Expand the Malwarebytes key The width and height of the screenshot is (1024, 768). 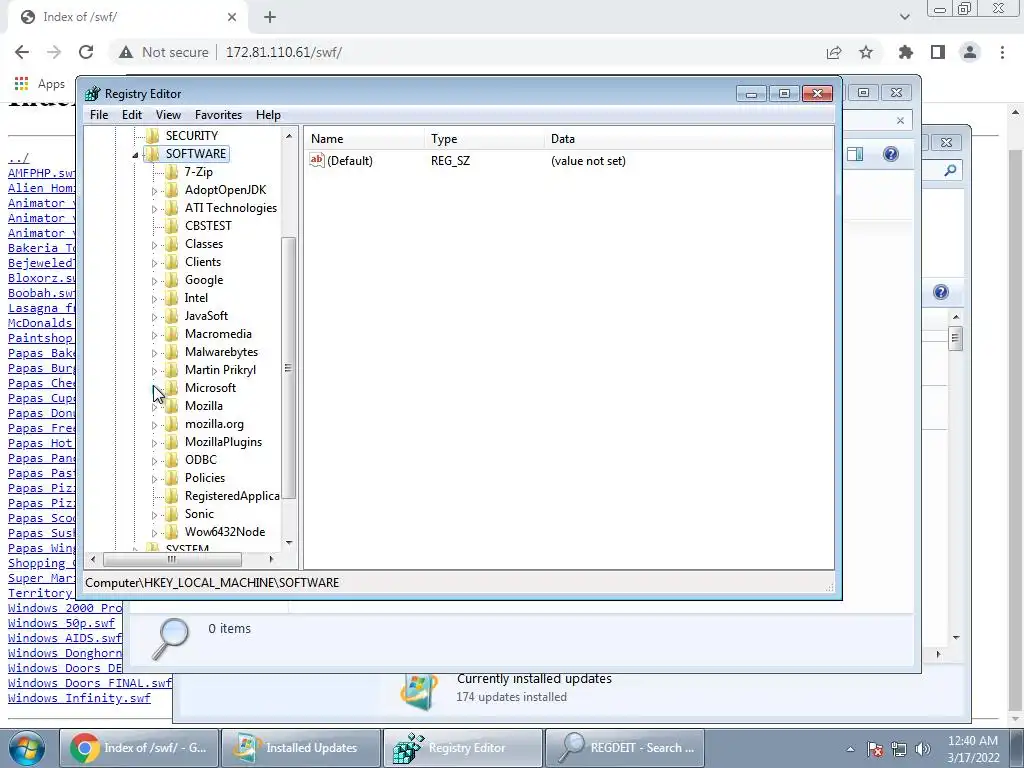[x=154, y=353]
